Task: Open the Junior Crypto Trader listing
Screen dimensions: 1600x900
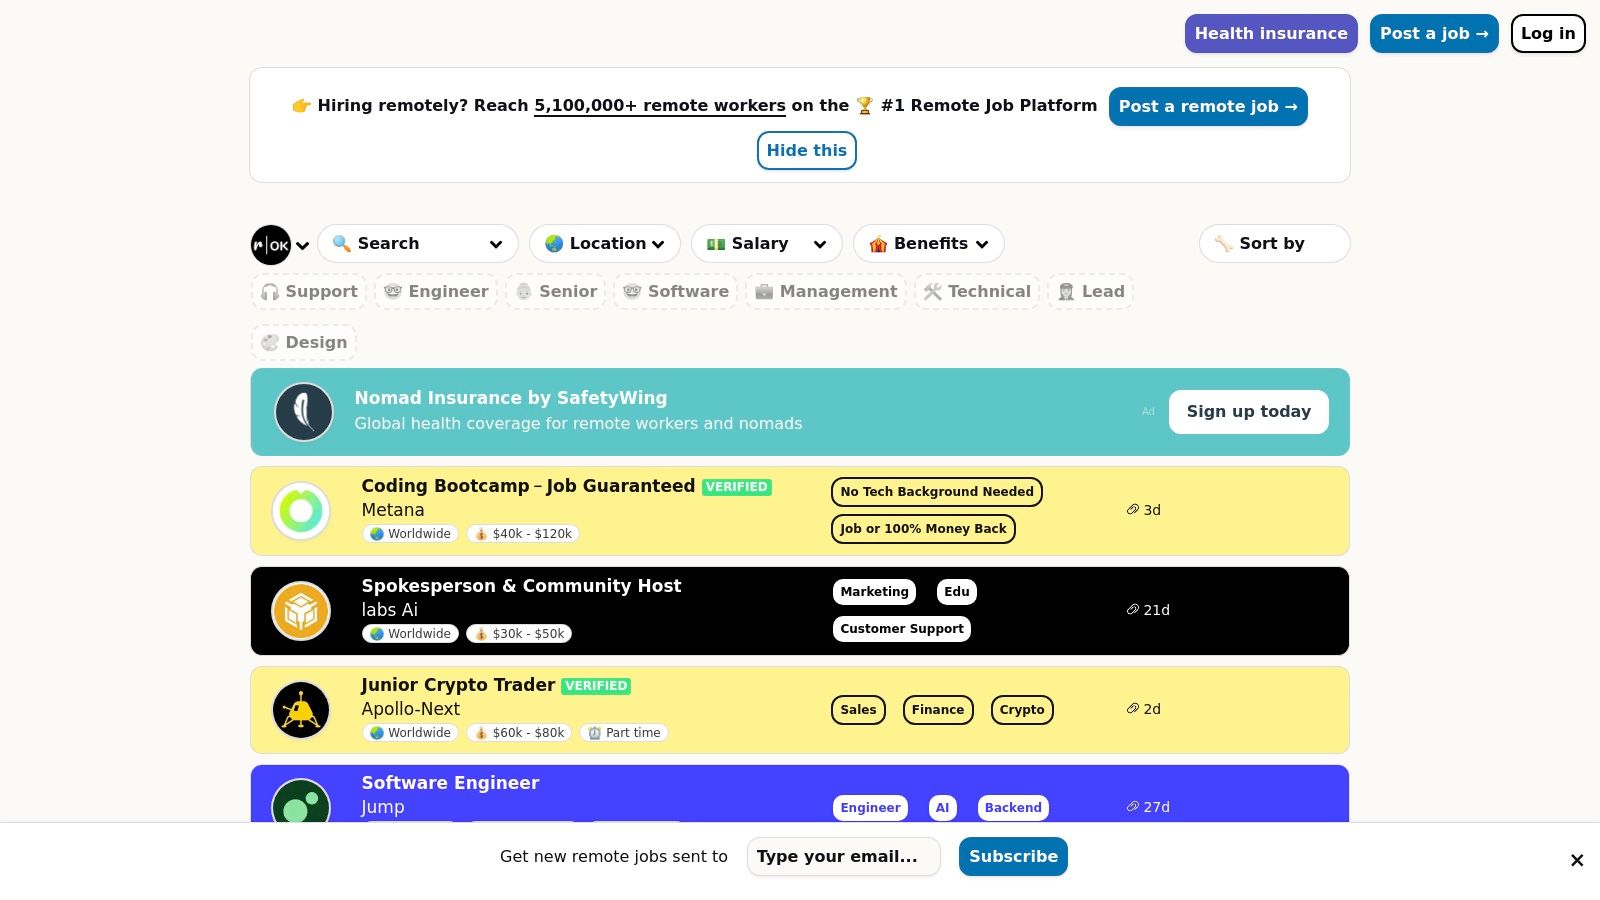Action: tap(458, 685)
